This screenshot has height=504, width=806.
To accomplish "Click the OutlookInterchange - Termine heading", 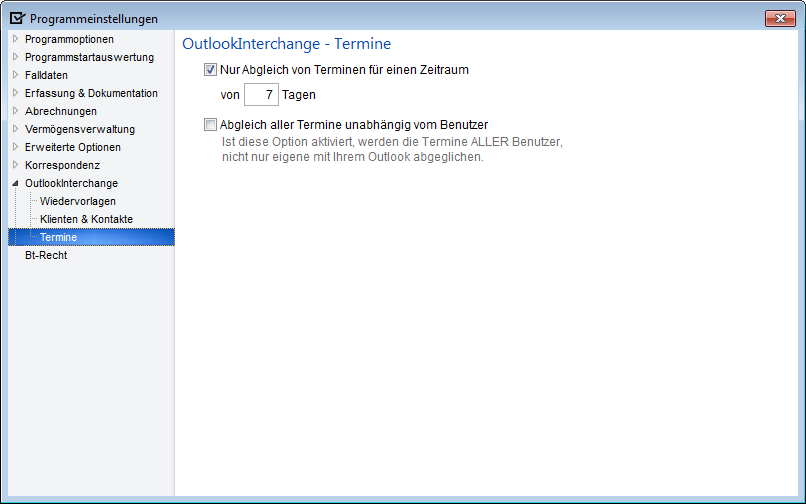I will (286, 44).
